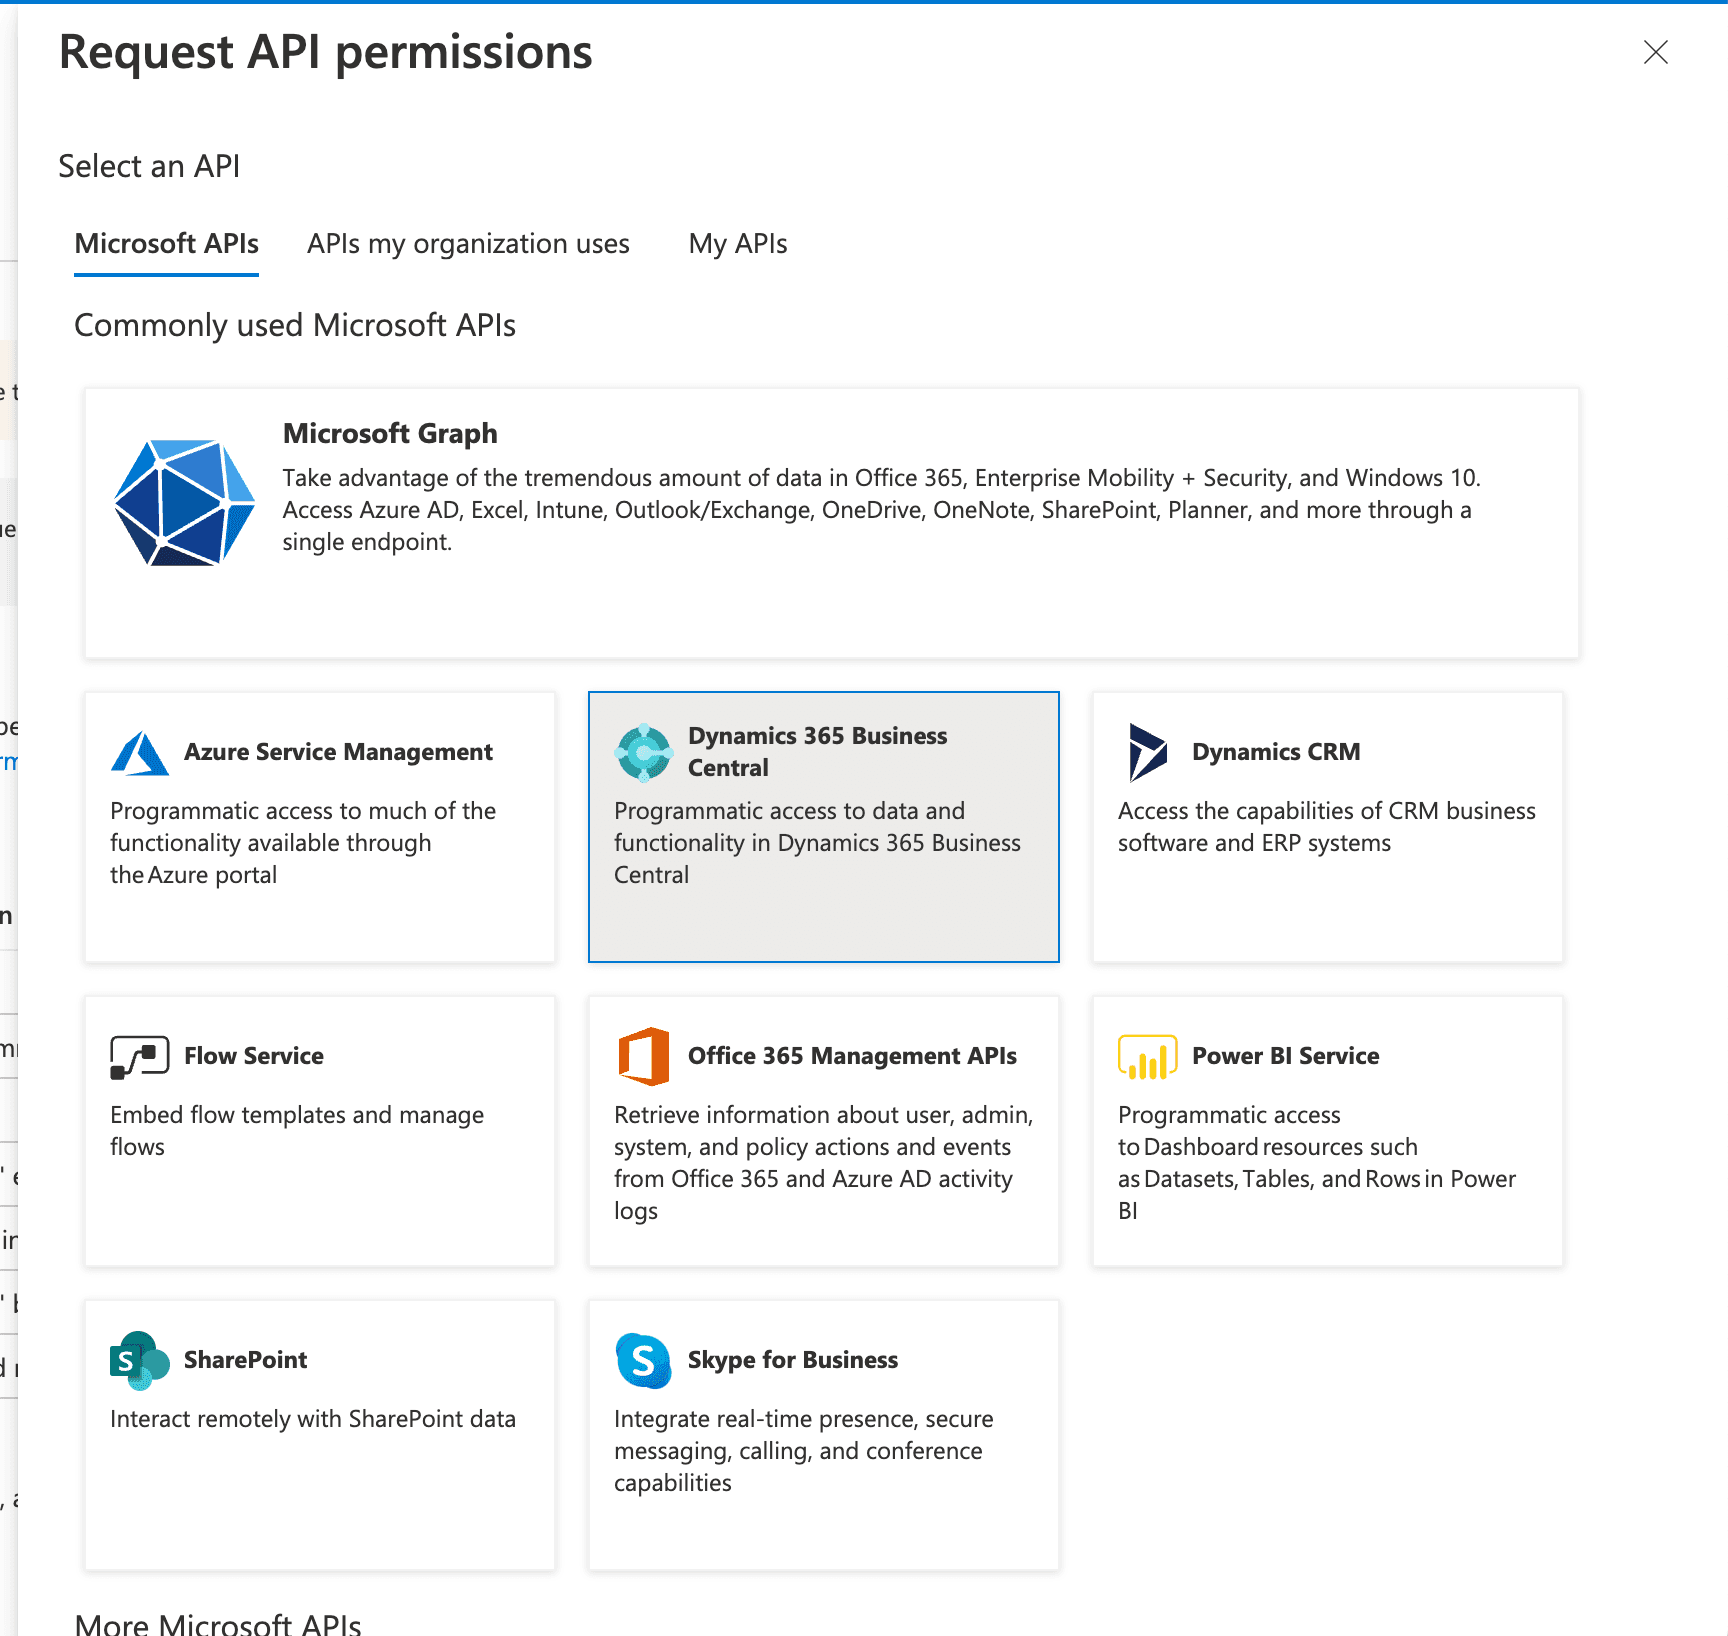Choose the Flow Service API card
Screen dimensions: 1728x1636
click(x=319, y=1131)
